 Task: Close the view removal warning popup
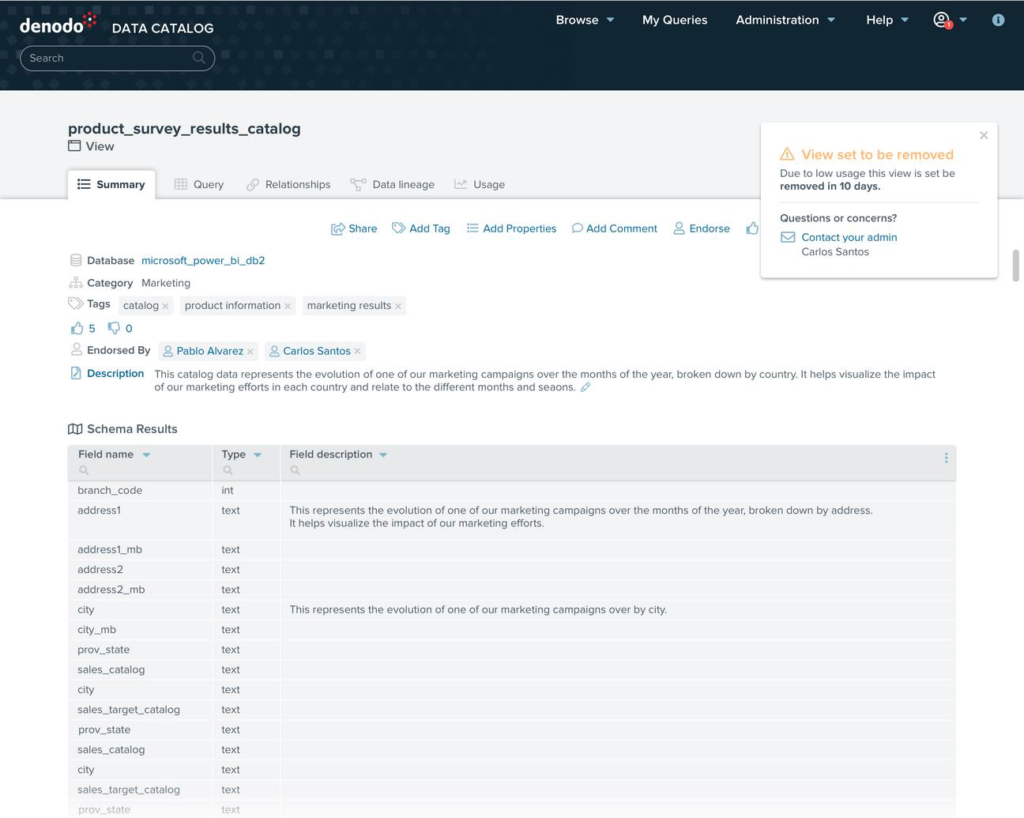(x=983, y=136)
